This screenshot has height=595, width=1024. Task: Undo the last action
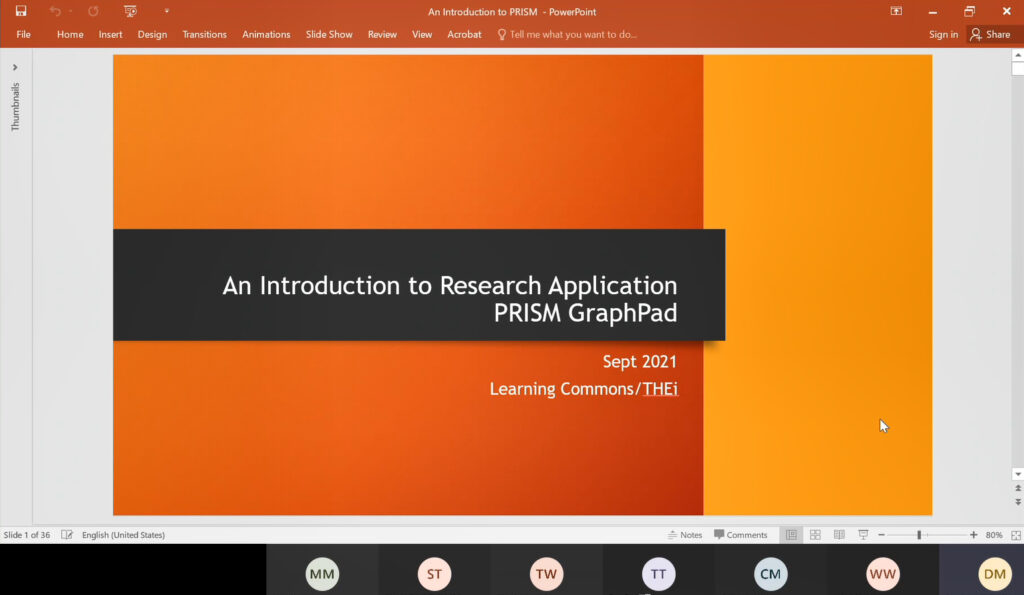pos(56,11)
